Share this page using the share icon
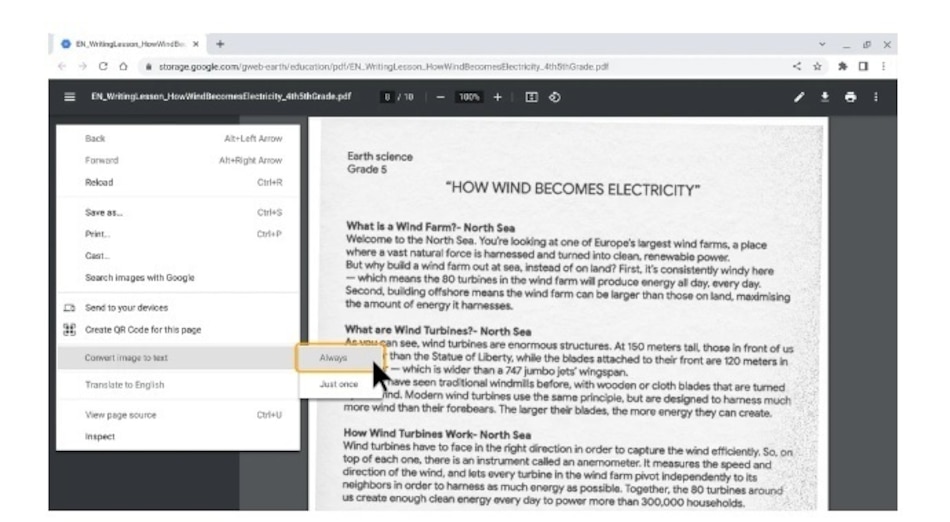The height and width of the screenshot is (522, 950). (797, 66)
